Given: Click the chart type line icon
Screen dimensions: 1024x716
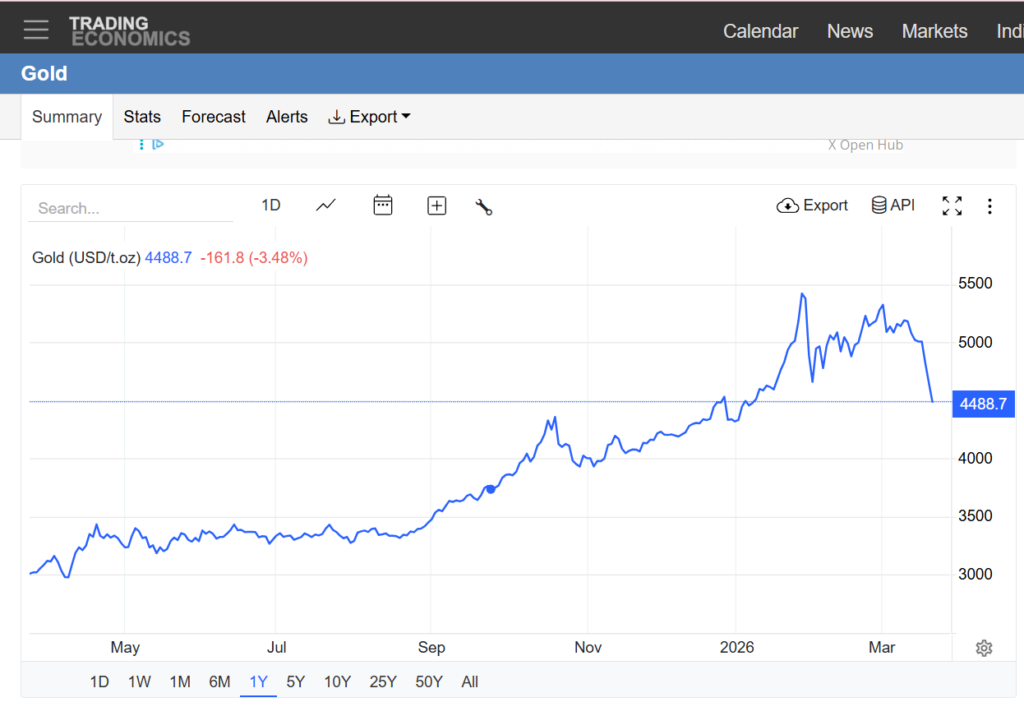Looking at the screenshot, I should [x=326, y=205].
